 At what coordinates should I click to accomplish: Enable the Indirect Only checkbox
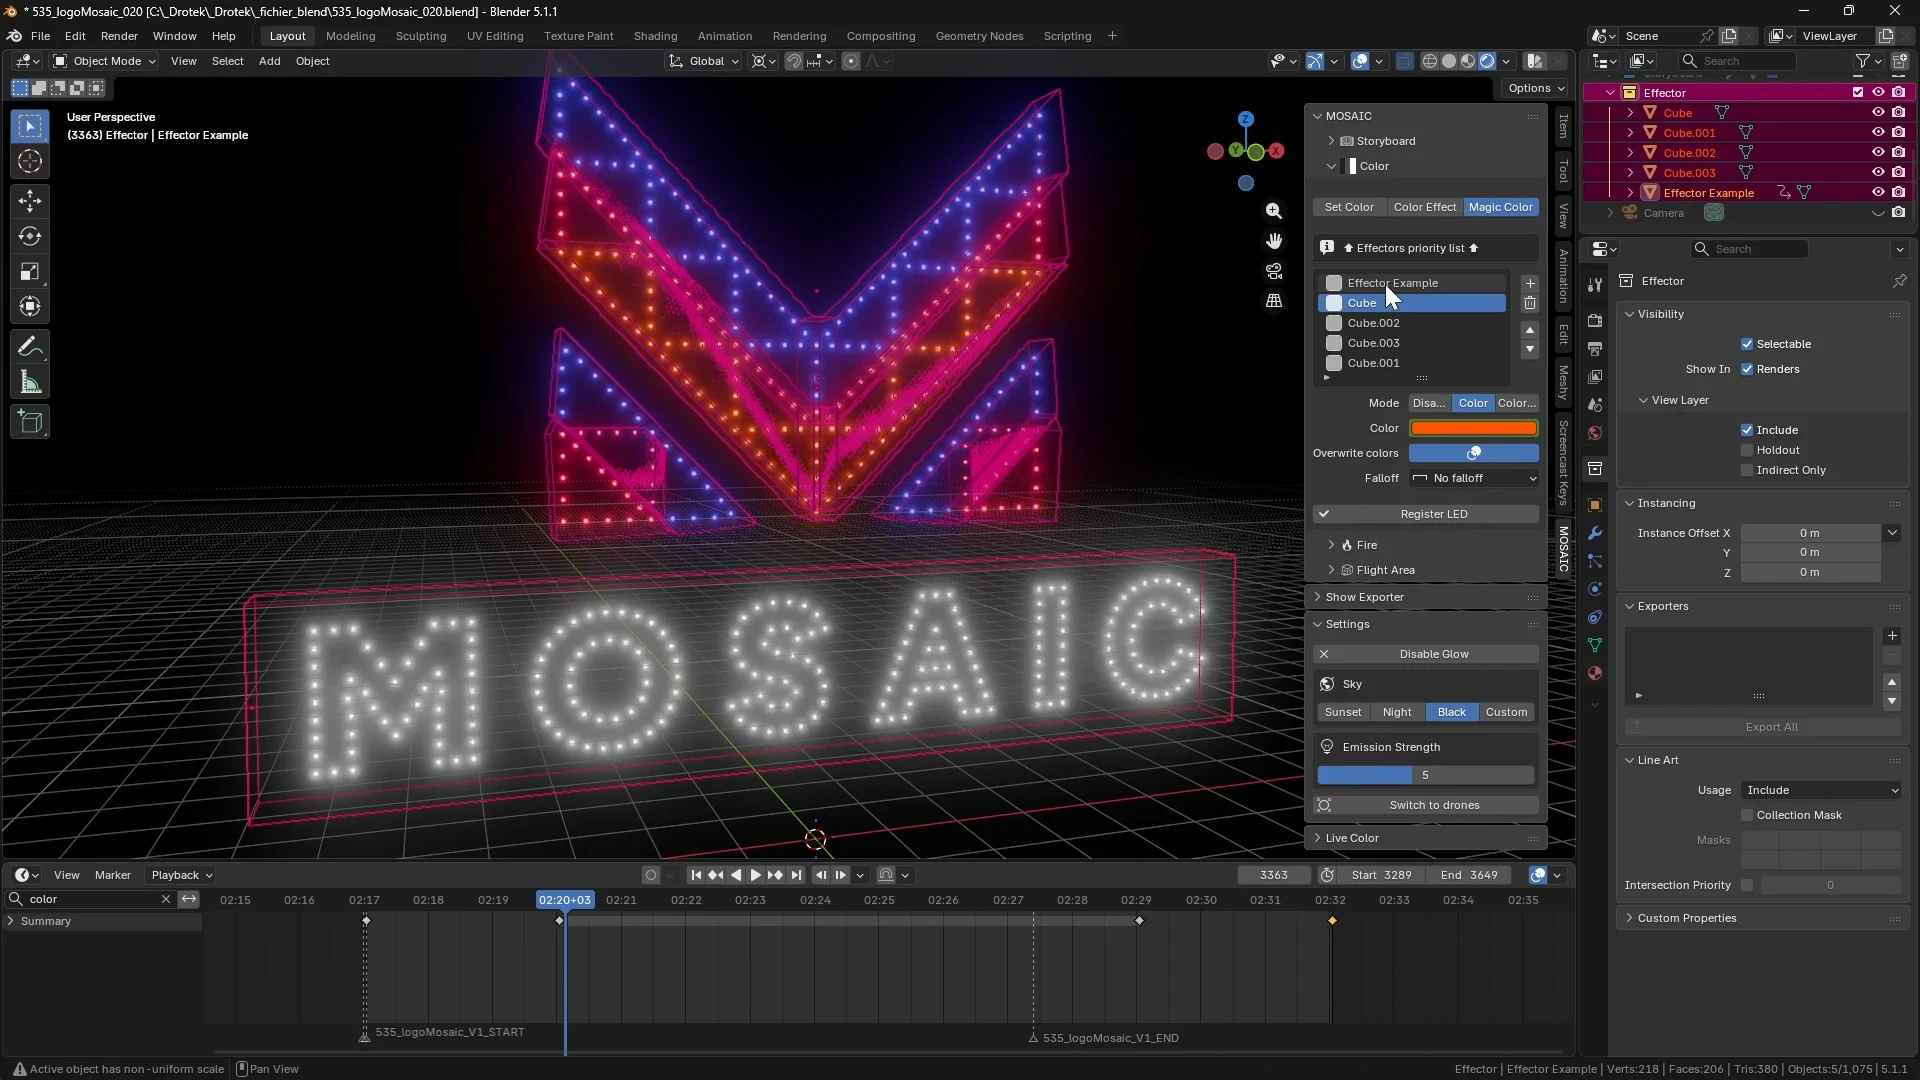pyautogui.click(x=1747, y=470)
